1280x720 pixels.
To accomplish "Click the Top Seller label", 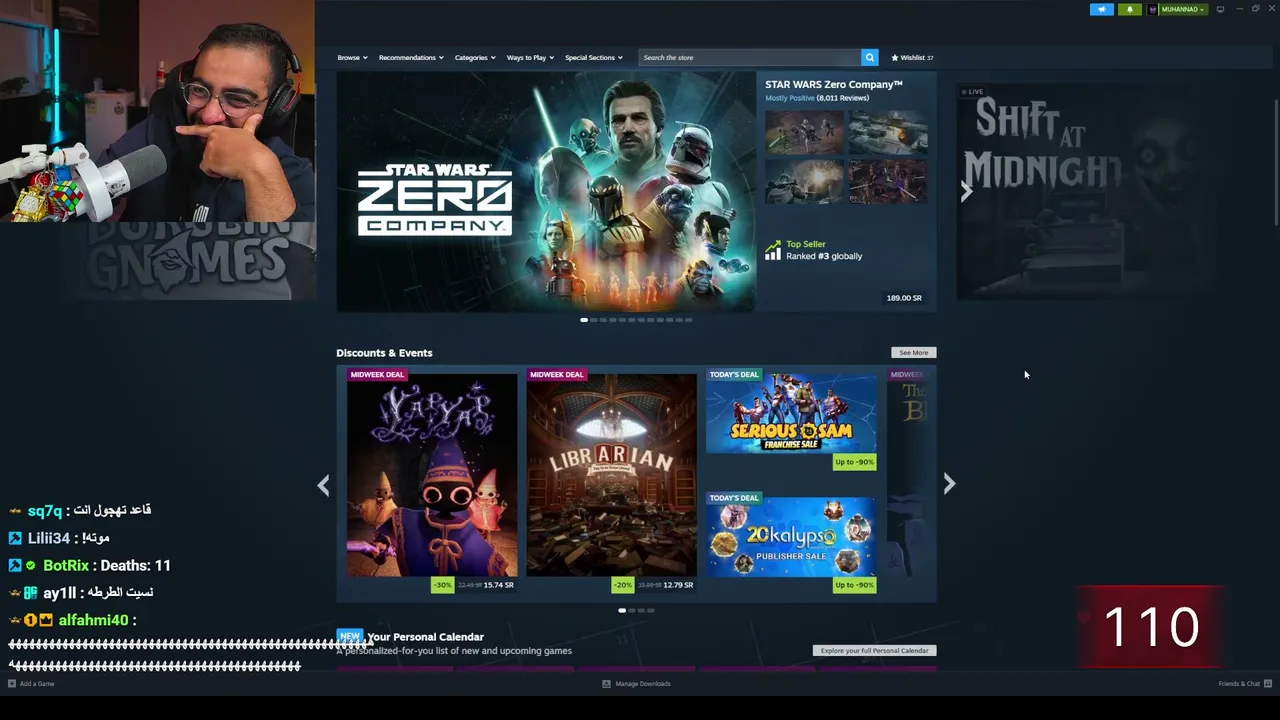I will pyautogui.click(x=806, y=244).
